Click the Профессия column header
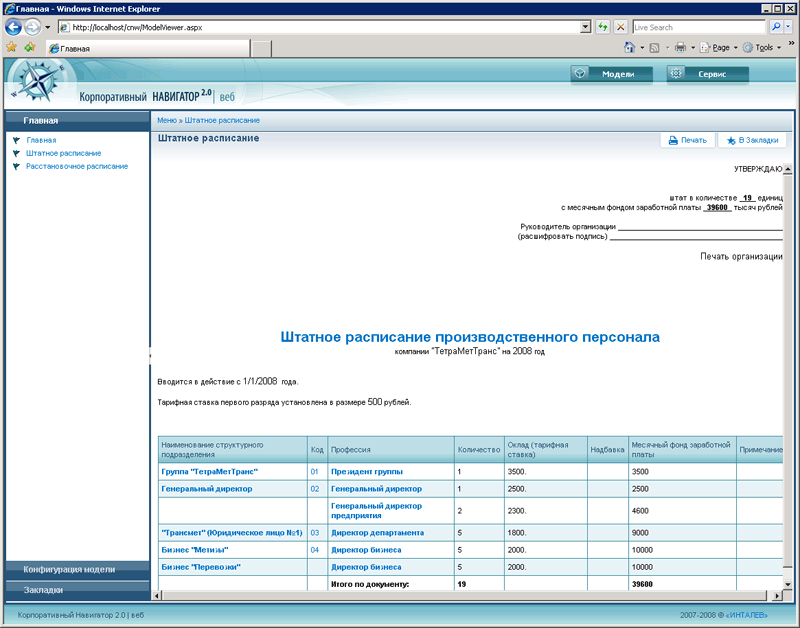This screenshot has height=628, width=800. [x=391, y=449]
